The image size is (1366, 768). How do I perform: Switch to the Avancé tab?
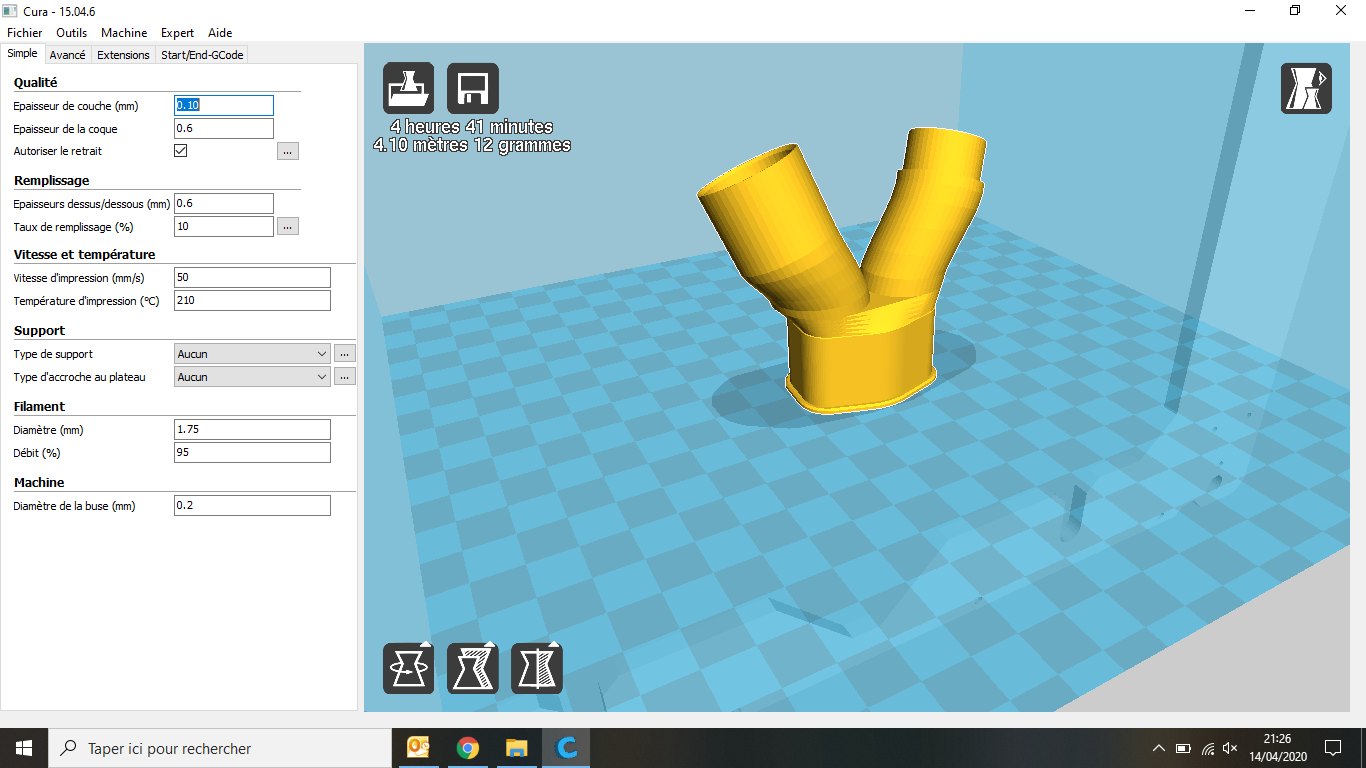click(68, 55)
